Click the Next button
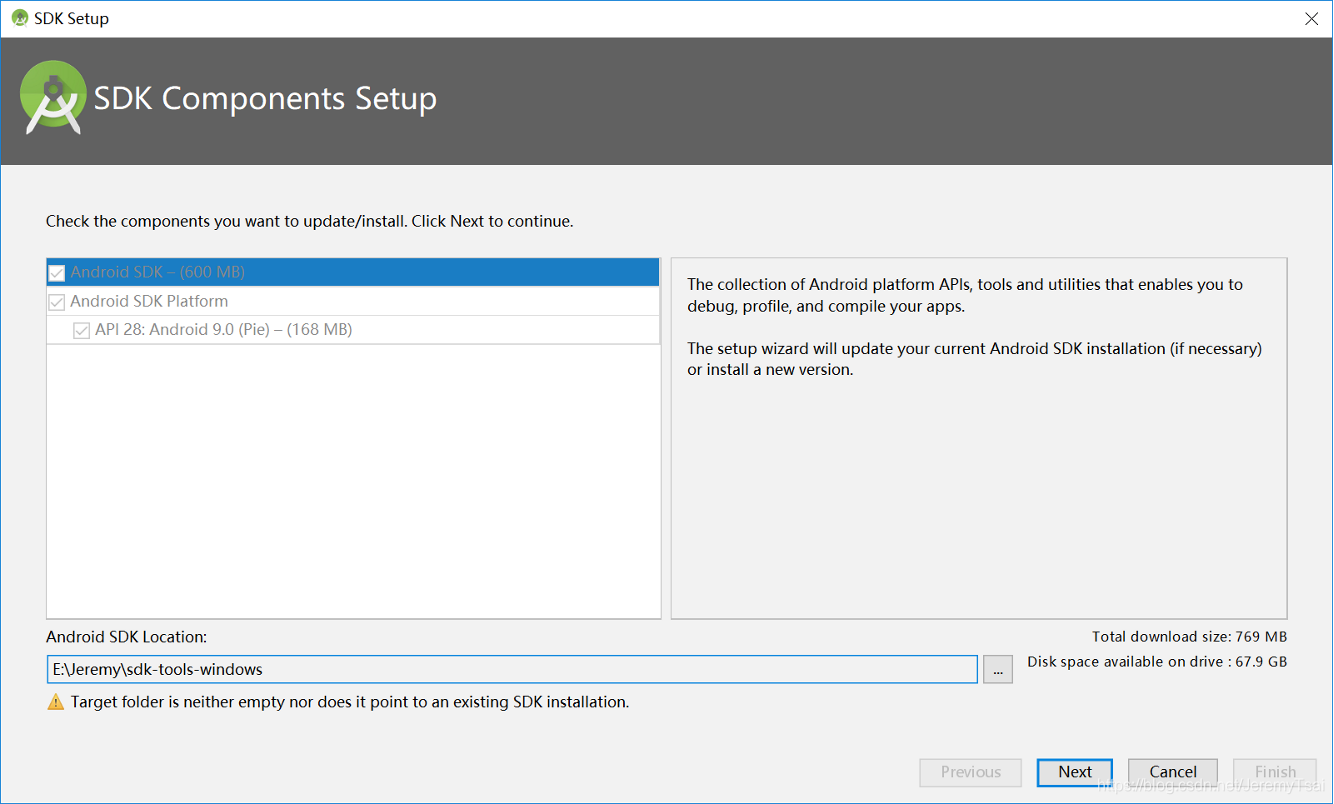1334x804 pixels. coord(1075,772)
